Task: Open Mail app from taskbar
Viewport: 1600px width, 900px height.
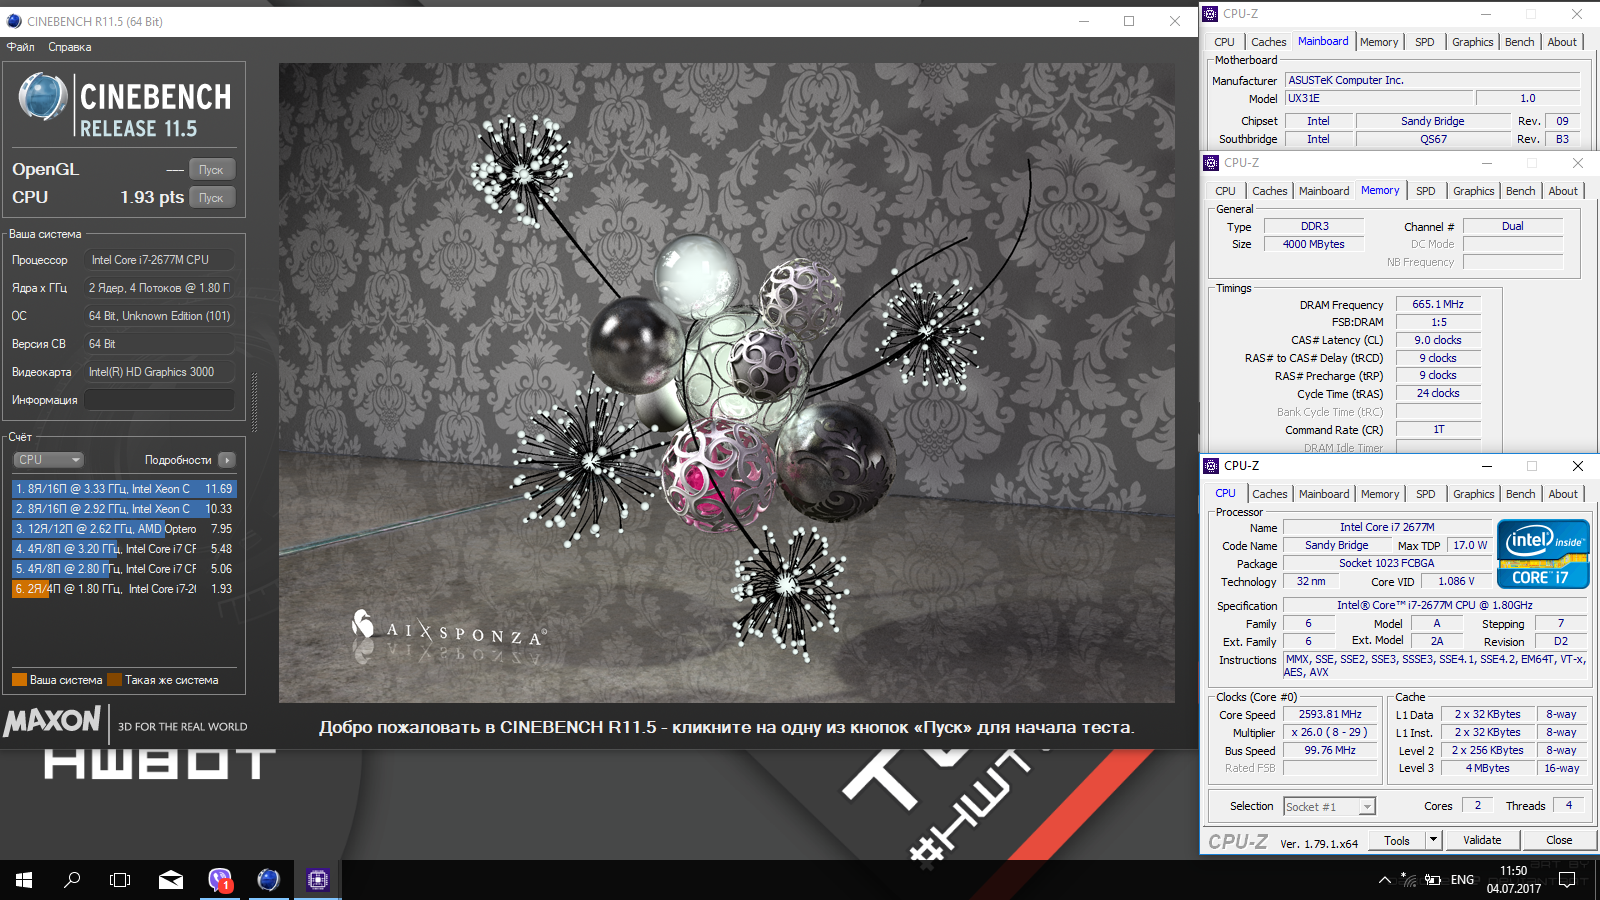Action: tap(171, 880)
